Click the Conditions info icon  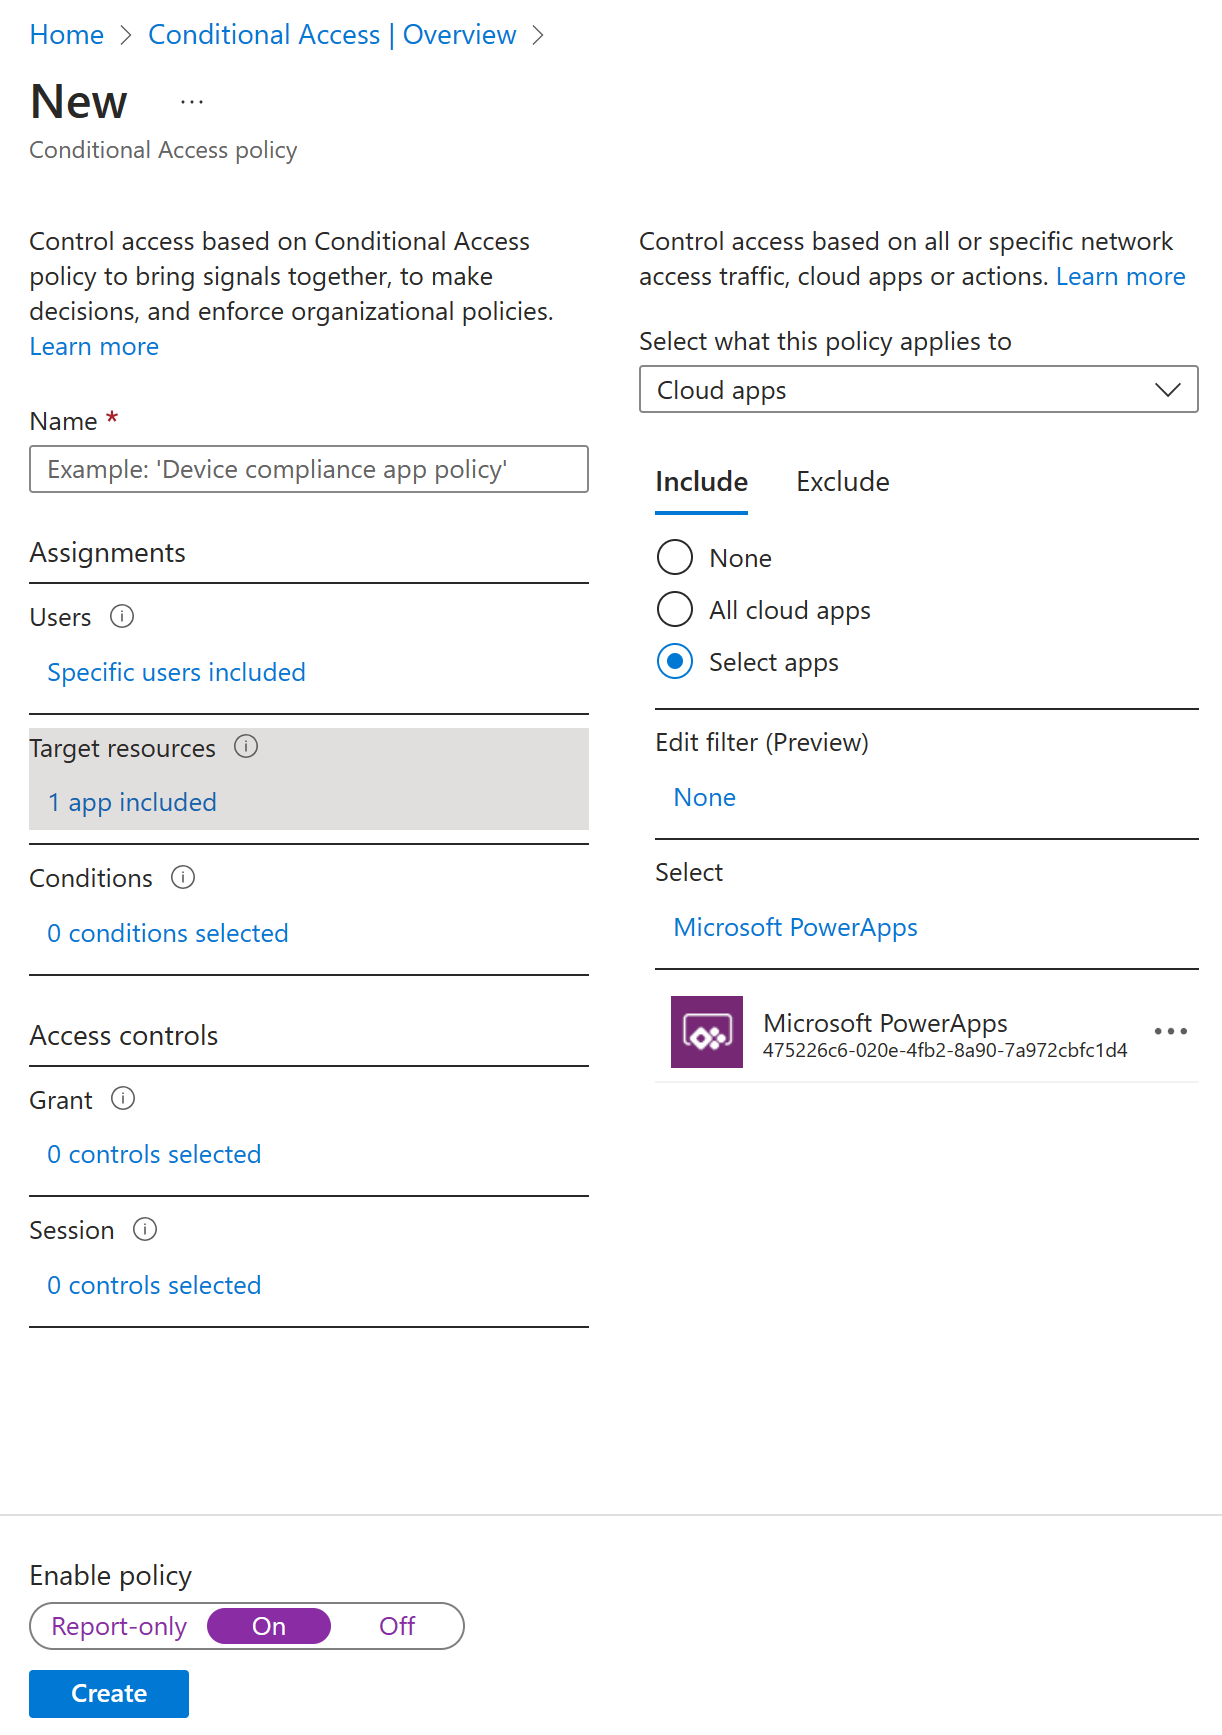(x=183, y=877)
